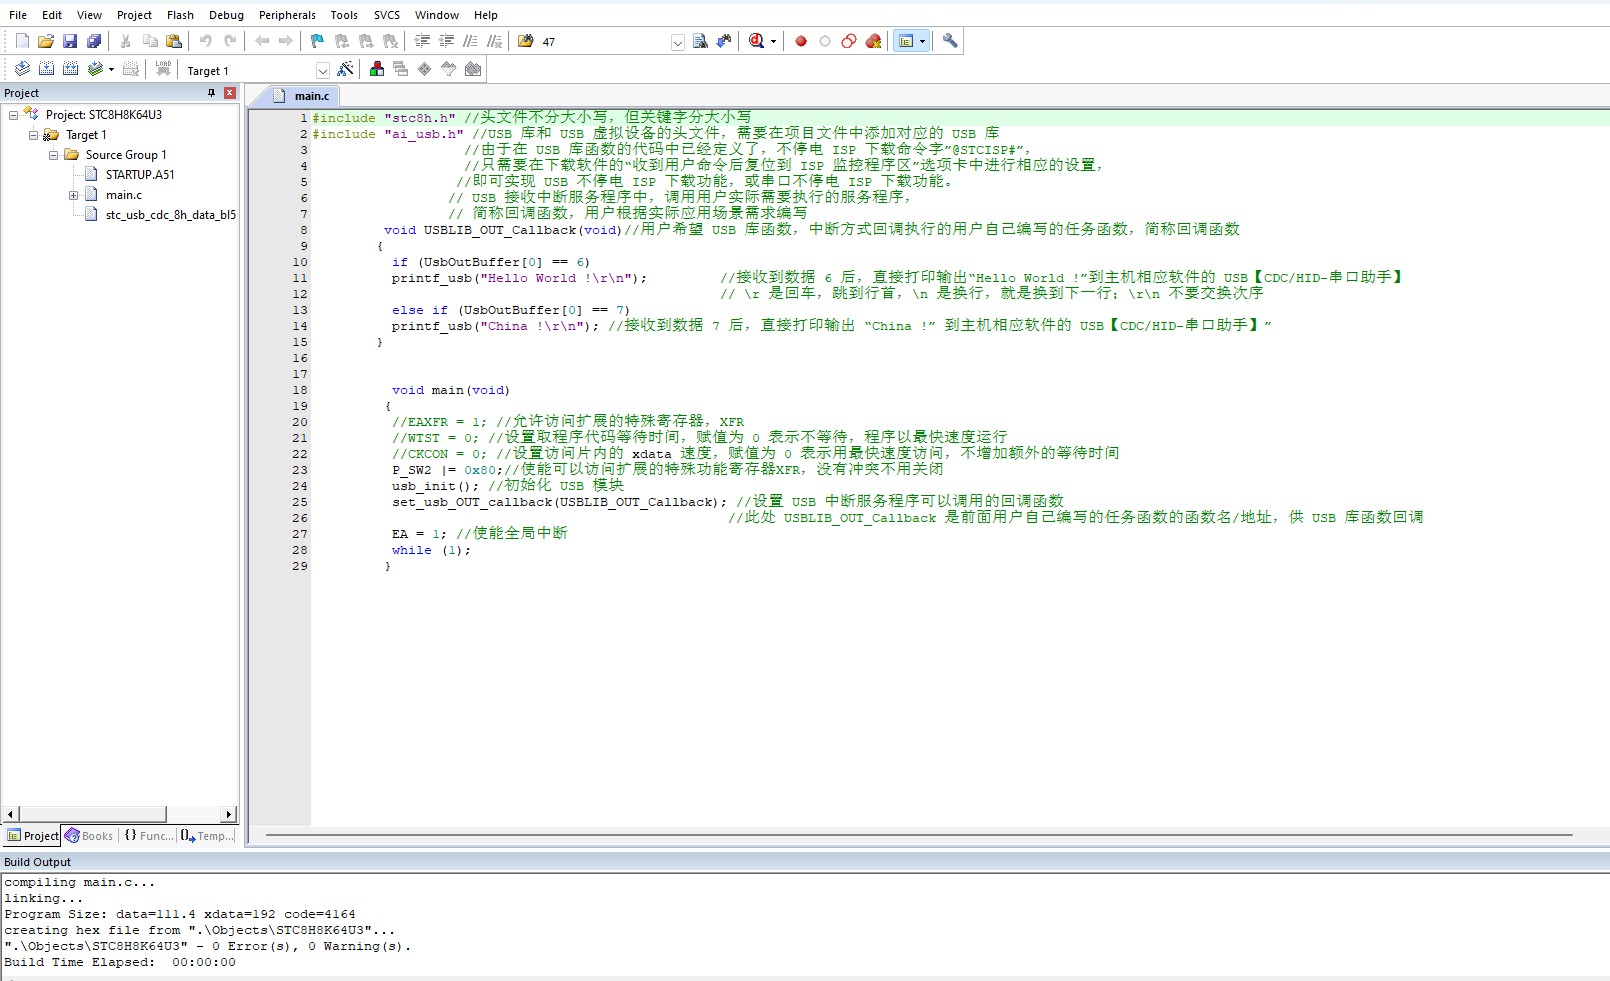This screenshot has height=981, width=1610.
Task: Click the Project panel horizontal scrollbar
Action: click(93, 814)
